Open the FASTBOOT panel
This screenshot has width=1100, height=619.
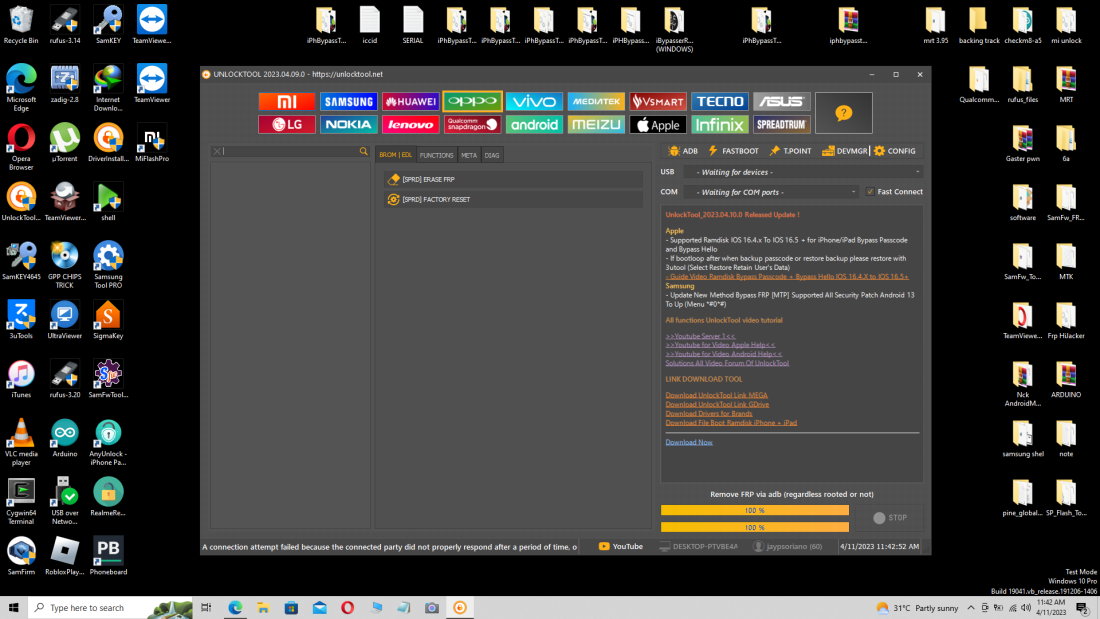click(x=733, y=151)
